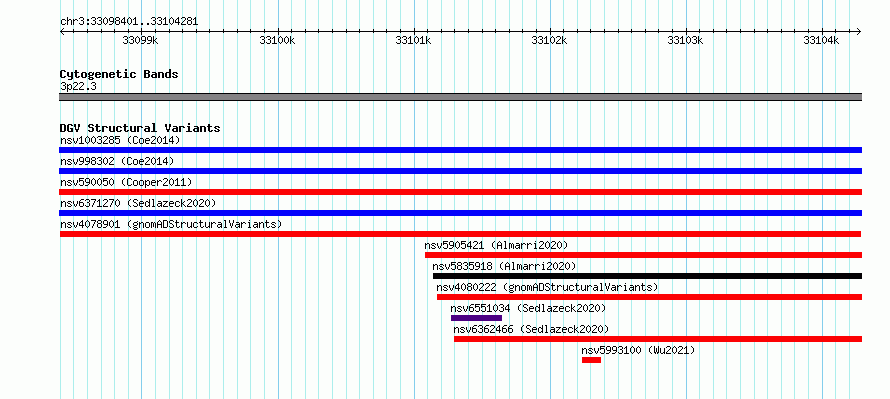Open nsv5993100 (Wu2021) variant label
Screen dimensions: 890x399
(x=639, y=350)
